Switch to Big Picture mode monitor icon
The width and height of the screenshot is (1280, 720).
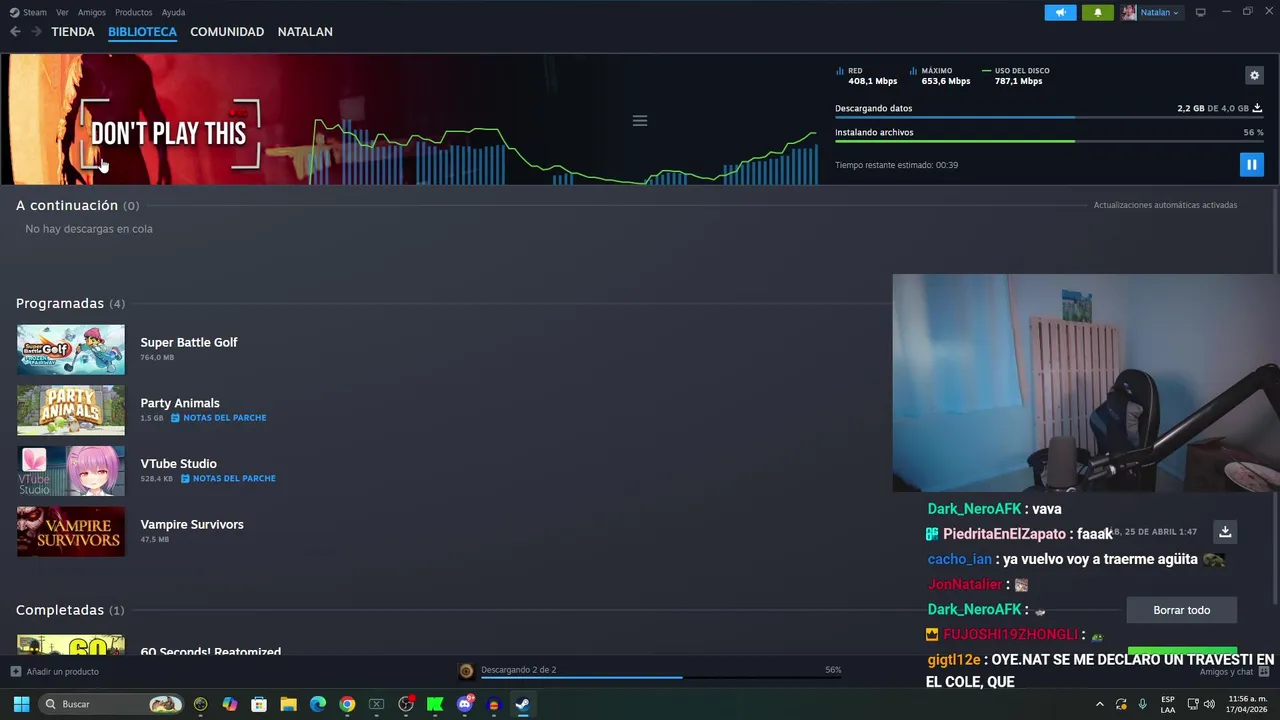click(1200, 12)
